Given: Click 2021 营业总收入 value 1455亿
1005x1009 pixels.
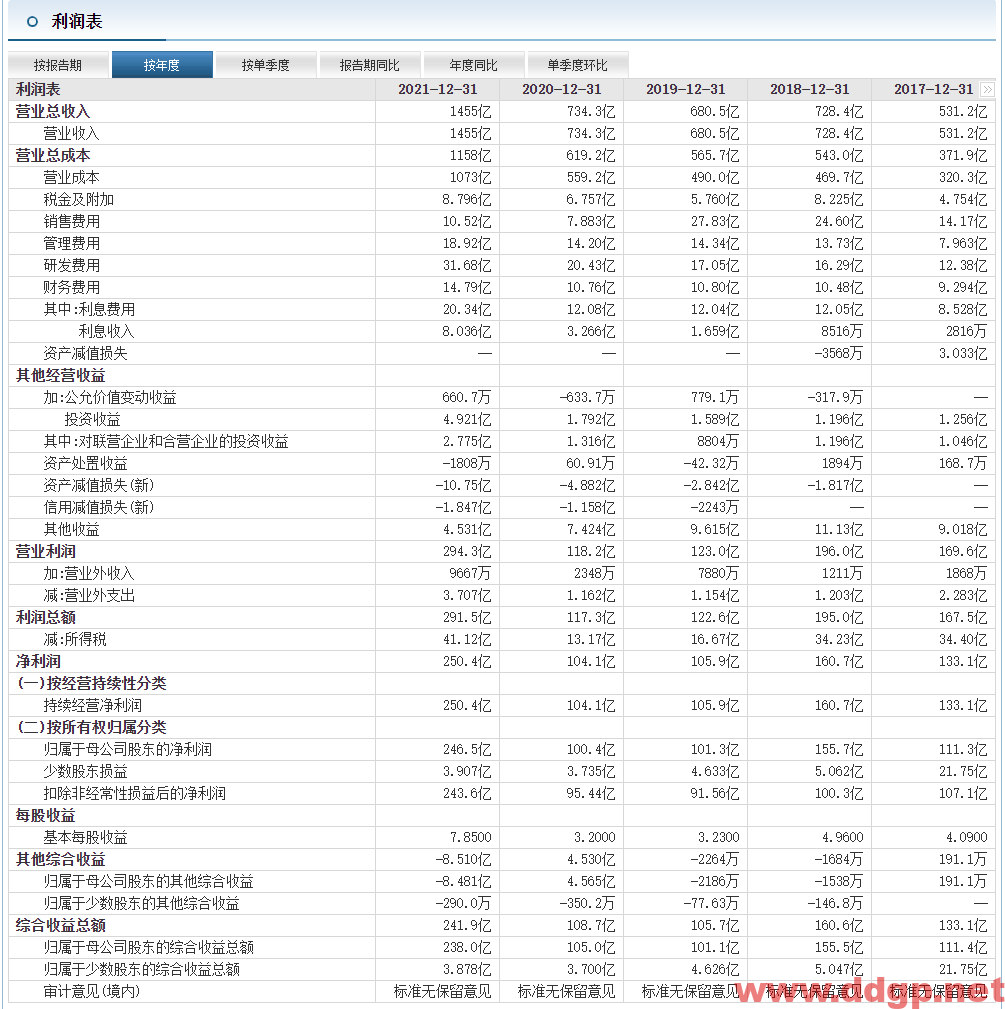Looking at the screenshot, I should pos(470,112).
